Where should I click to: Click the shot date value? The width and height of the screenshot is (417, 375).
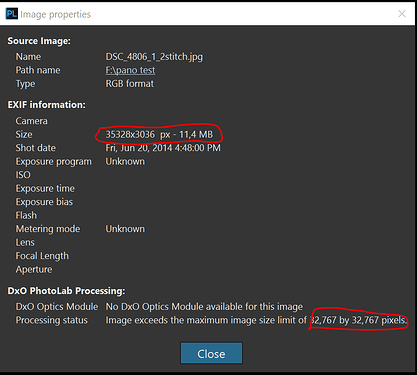coord(163,148)
